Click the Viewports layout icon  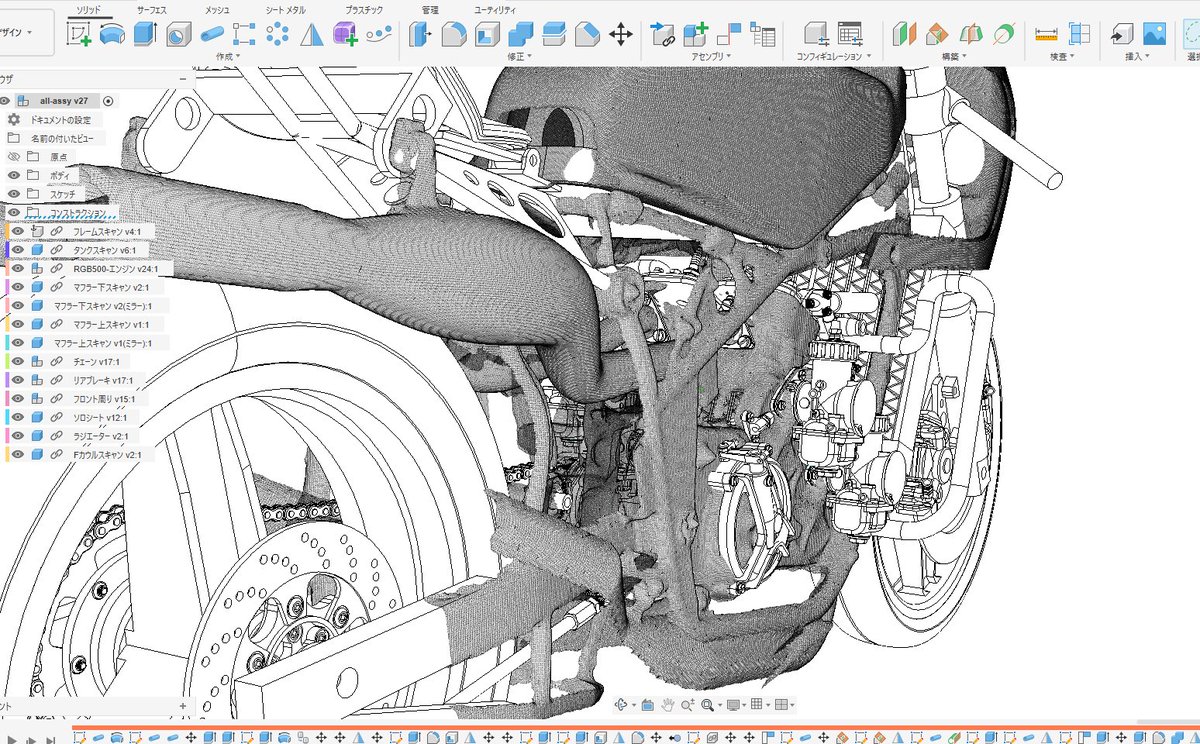pos(784,705)
